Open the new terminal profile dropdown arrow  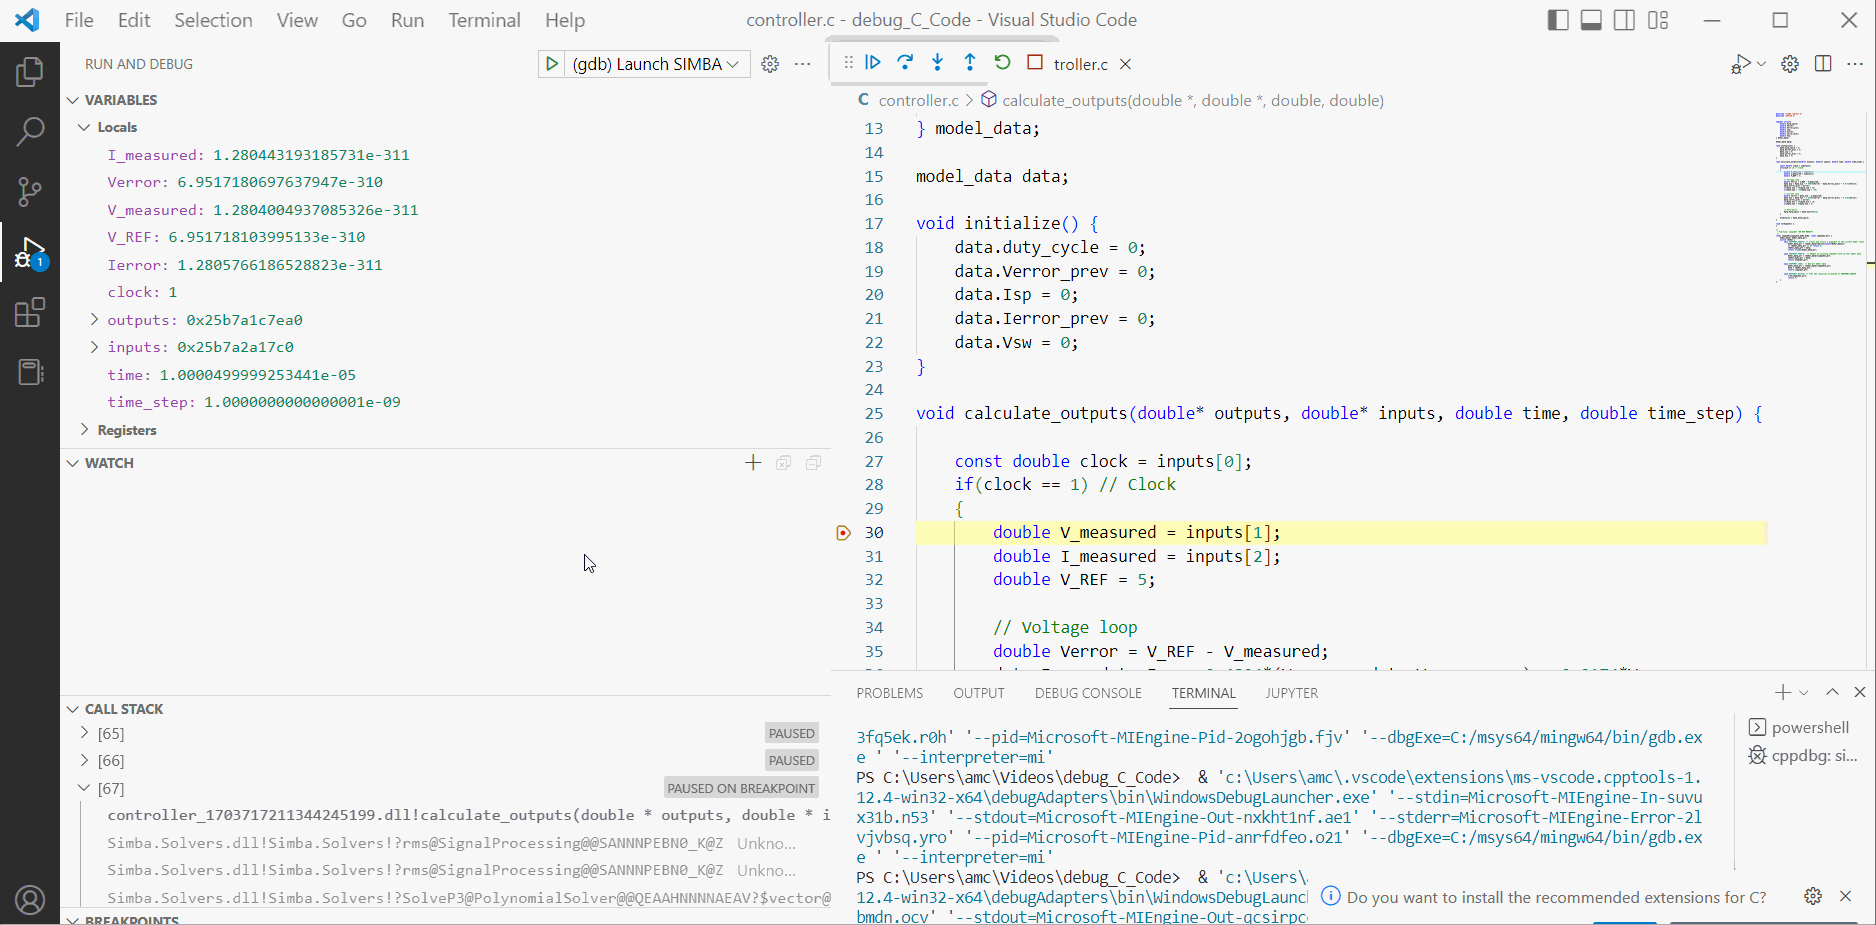pos(1804,692)
